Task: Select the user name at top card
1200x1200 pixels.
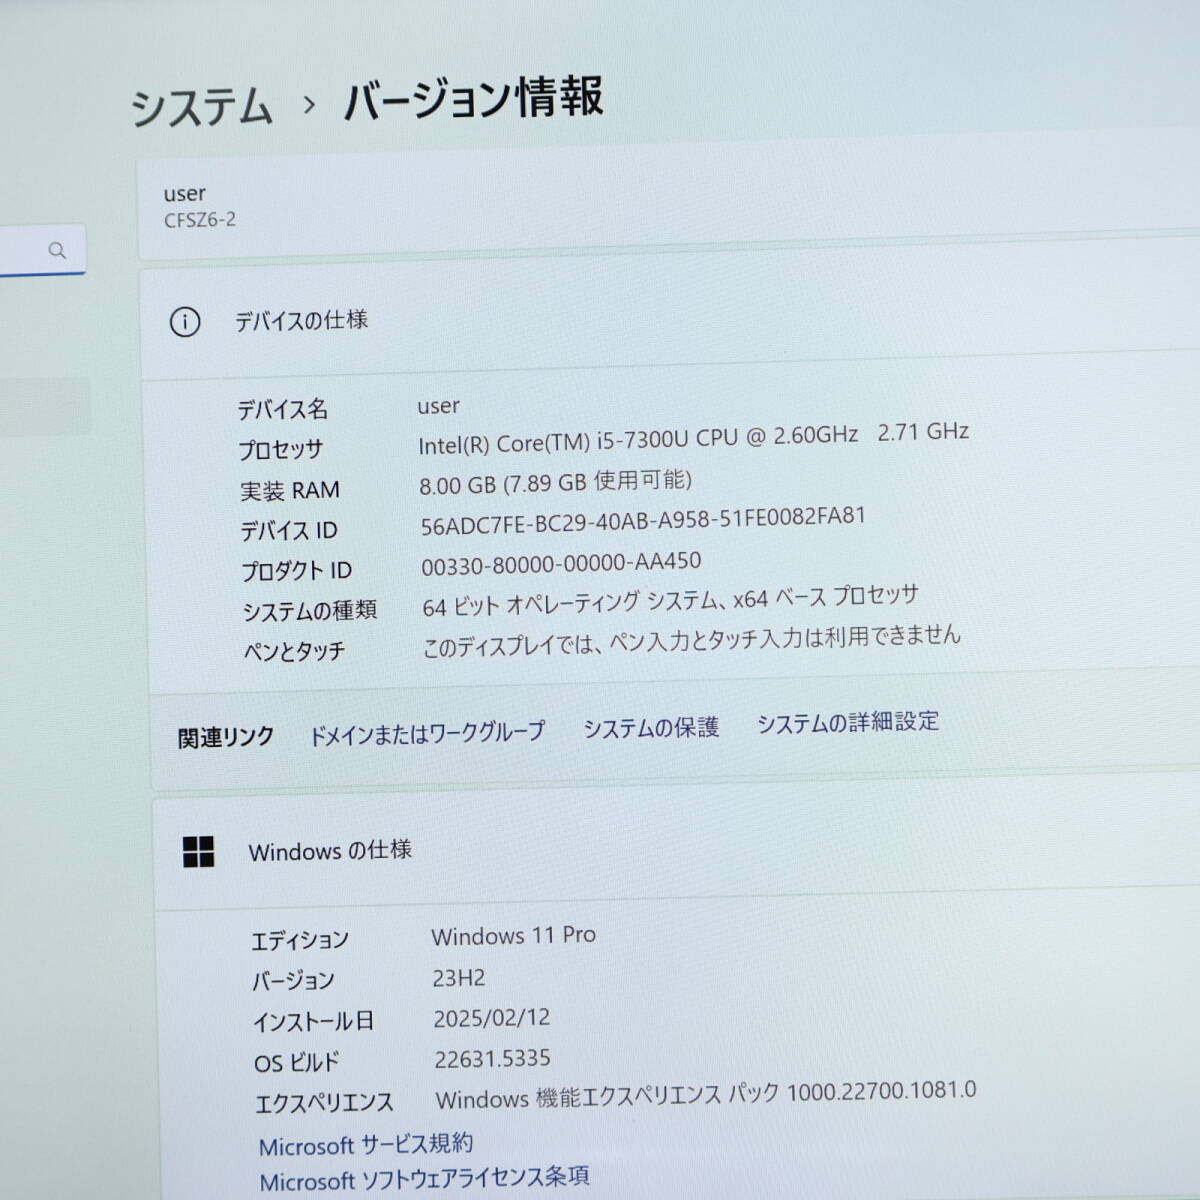Action: click(x=184, y=193)
